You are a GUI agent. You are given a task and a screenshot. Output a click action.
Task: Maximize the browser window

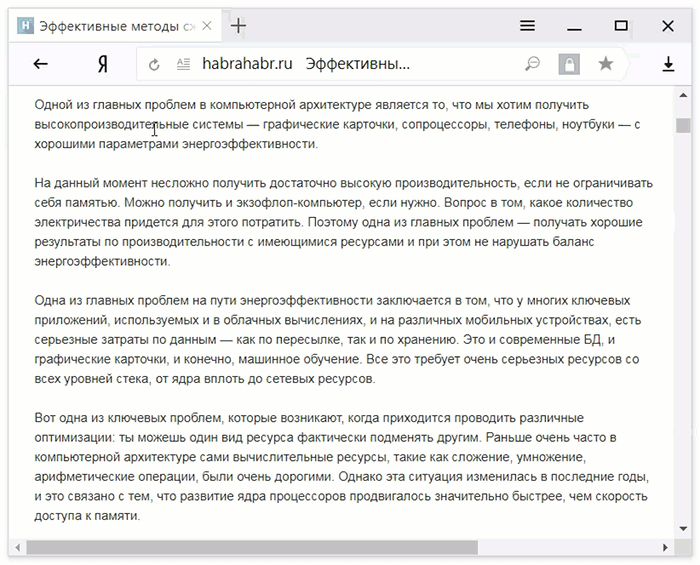click(x=621, y=25)
